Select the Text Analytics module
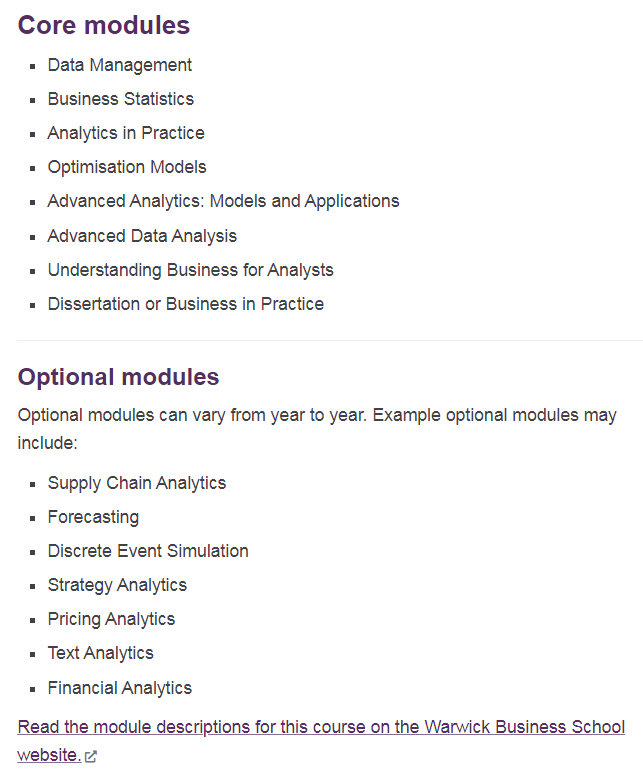The width and height of the screenshot is (643, 780). (x=100, y=653)
